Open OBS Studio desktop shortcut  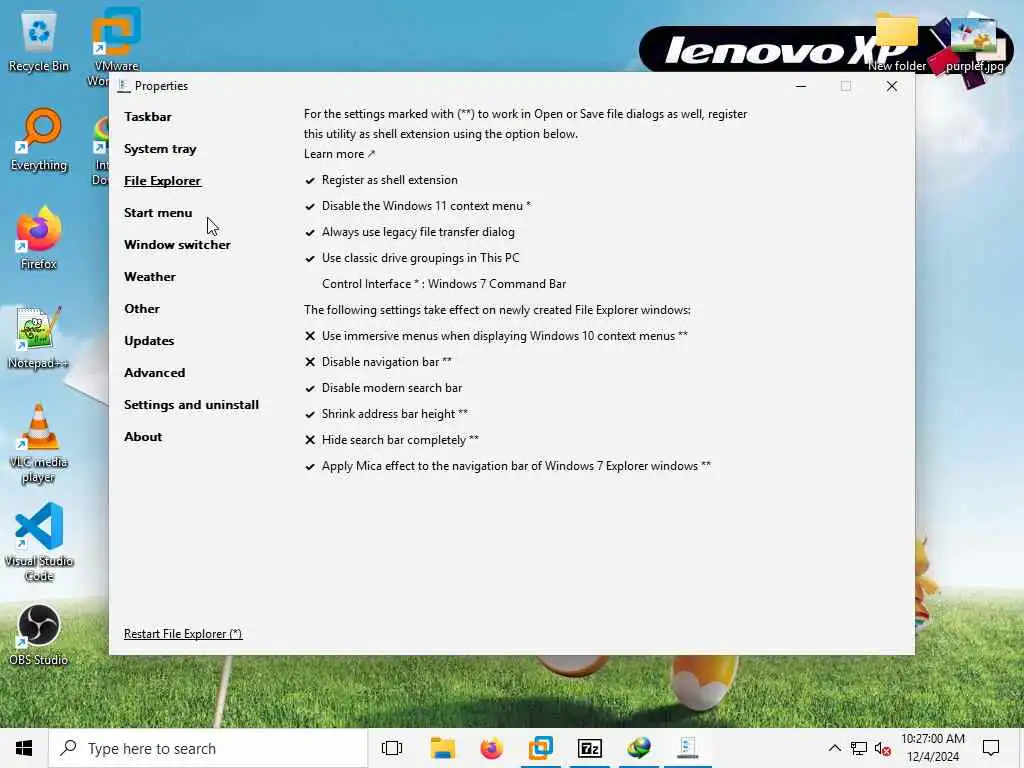[39, 635]
